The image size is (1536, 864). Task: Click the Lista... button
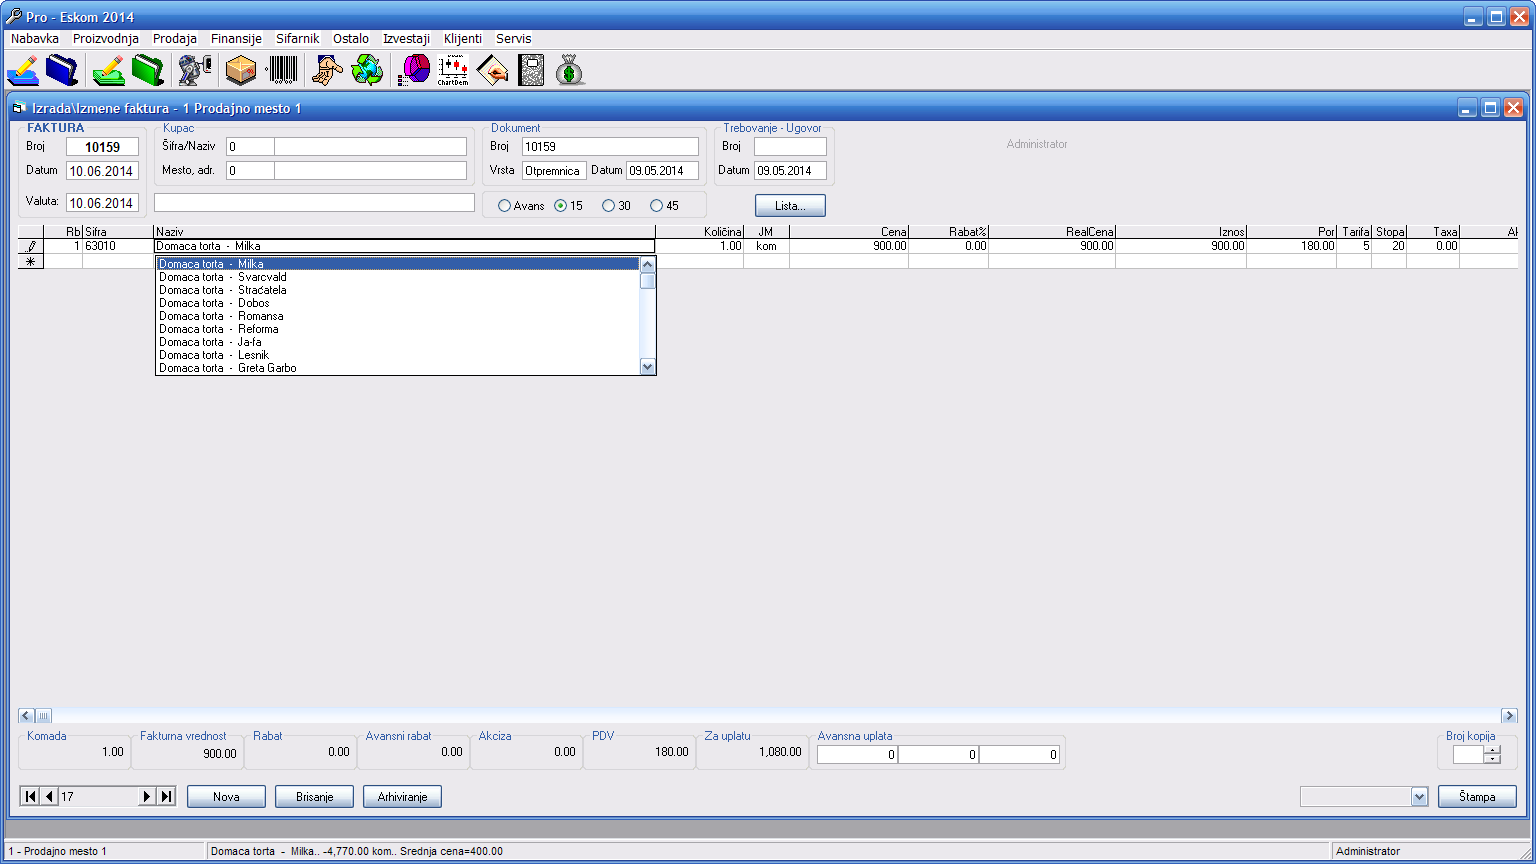[790, 206]
